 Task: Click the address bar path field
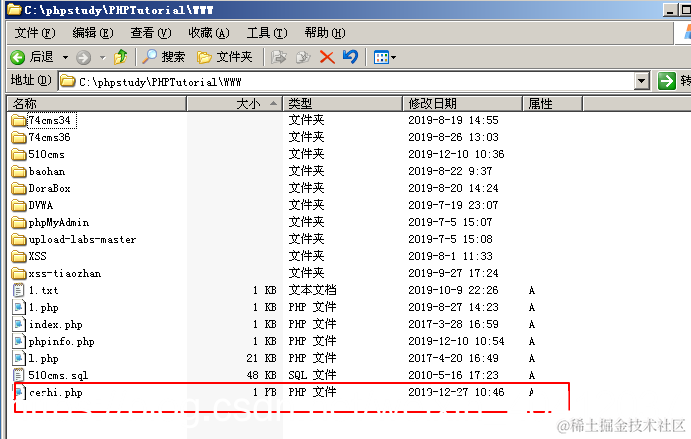tap(348, 82)
